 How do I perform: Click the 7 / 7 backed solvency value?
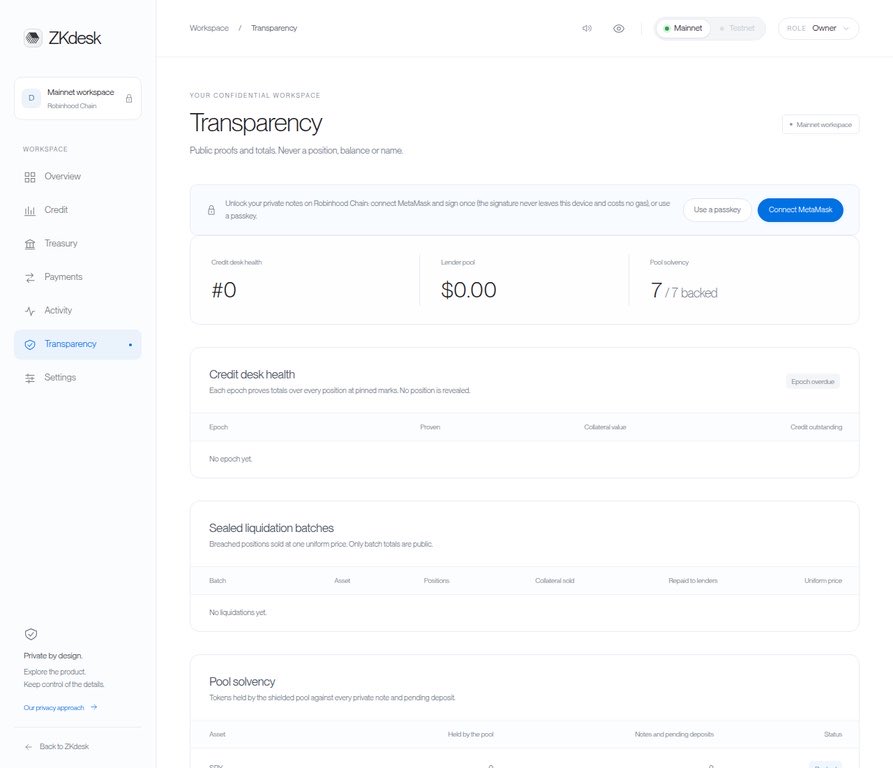[x=684, y=291]
